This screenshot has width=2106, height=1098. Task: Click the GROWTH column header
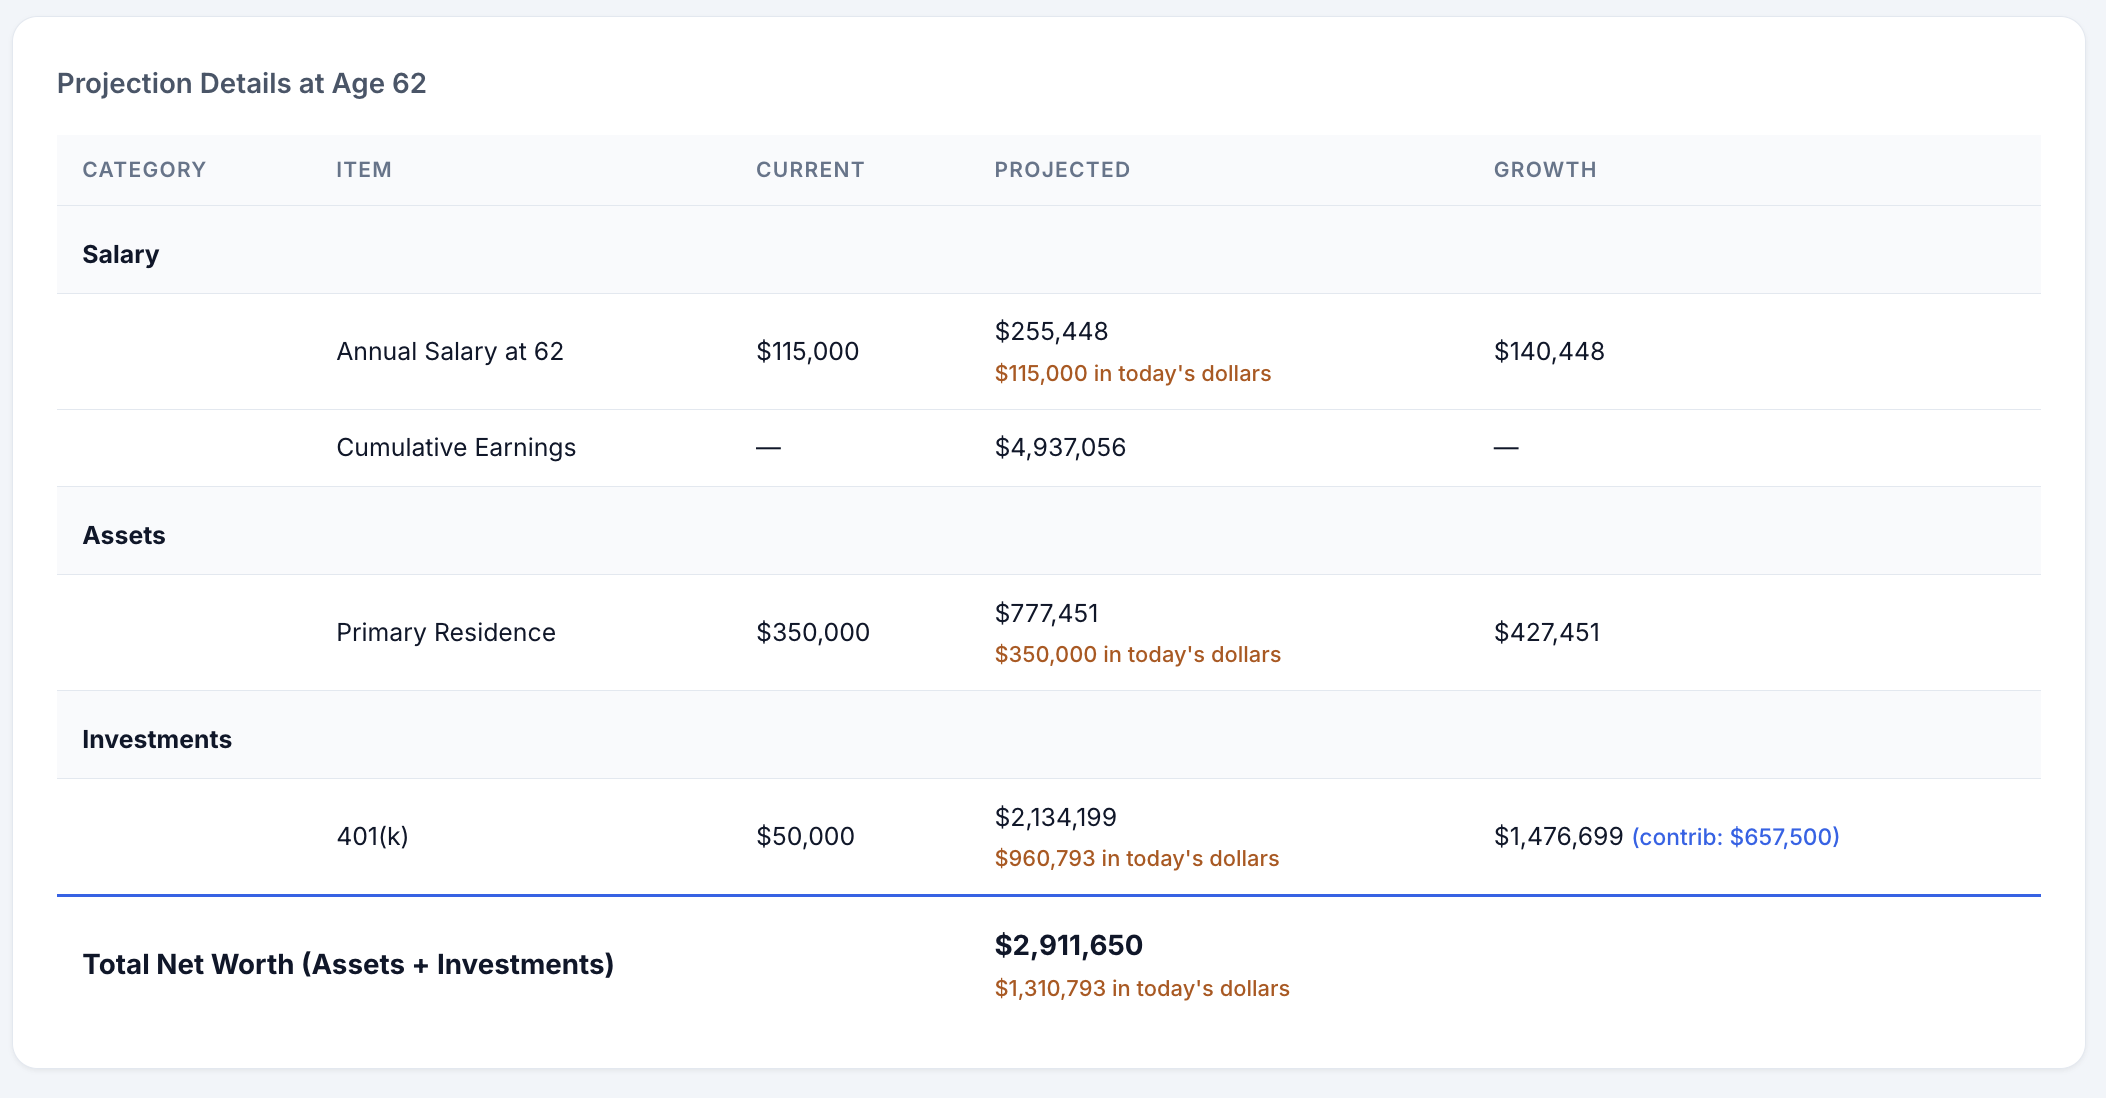tap(1545, 170)
